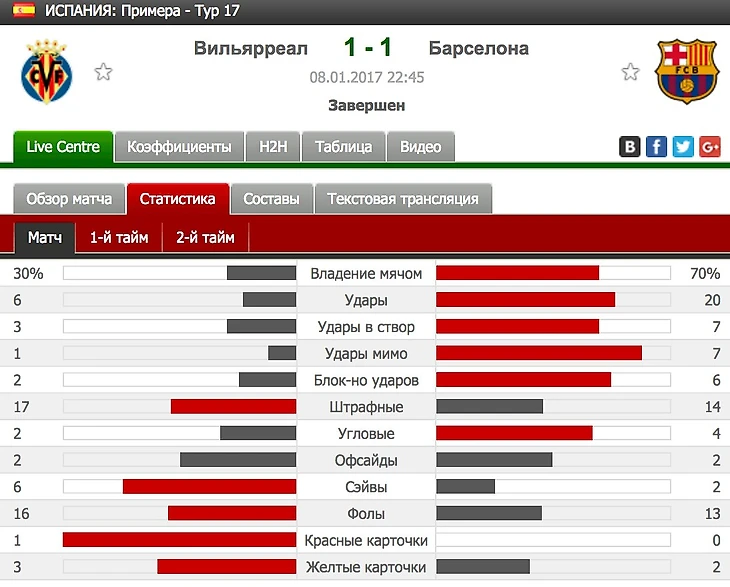Viewport: 730px width, 587px height.
Task: Open the Таблица tab
Action: pos(343,147)
